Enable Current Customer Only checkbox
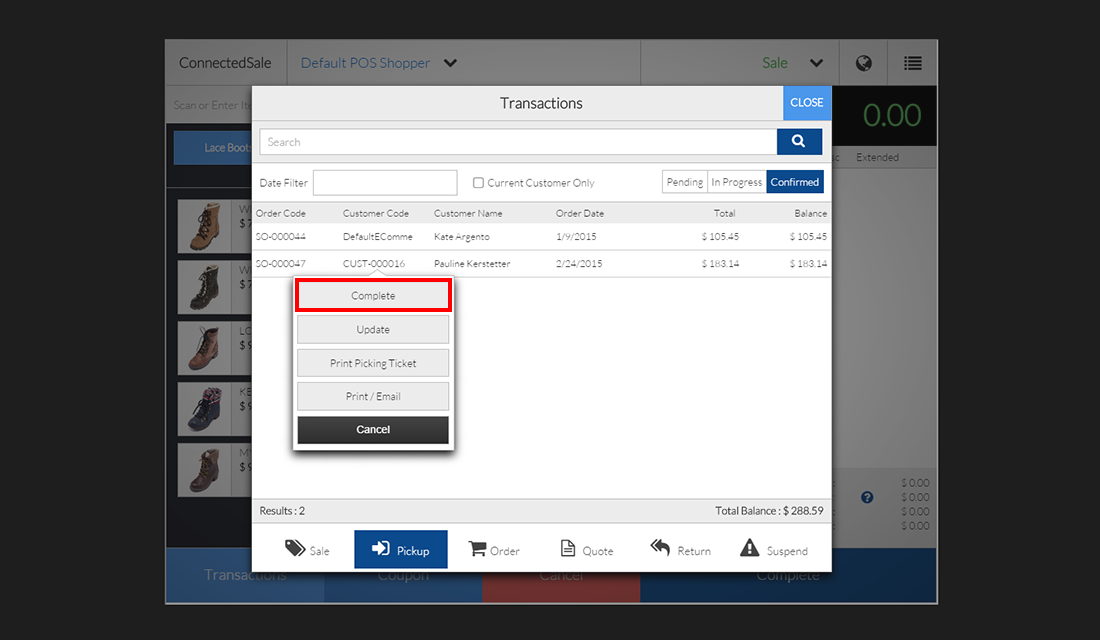The image size is (1100, 640). (479, 183)
